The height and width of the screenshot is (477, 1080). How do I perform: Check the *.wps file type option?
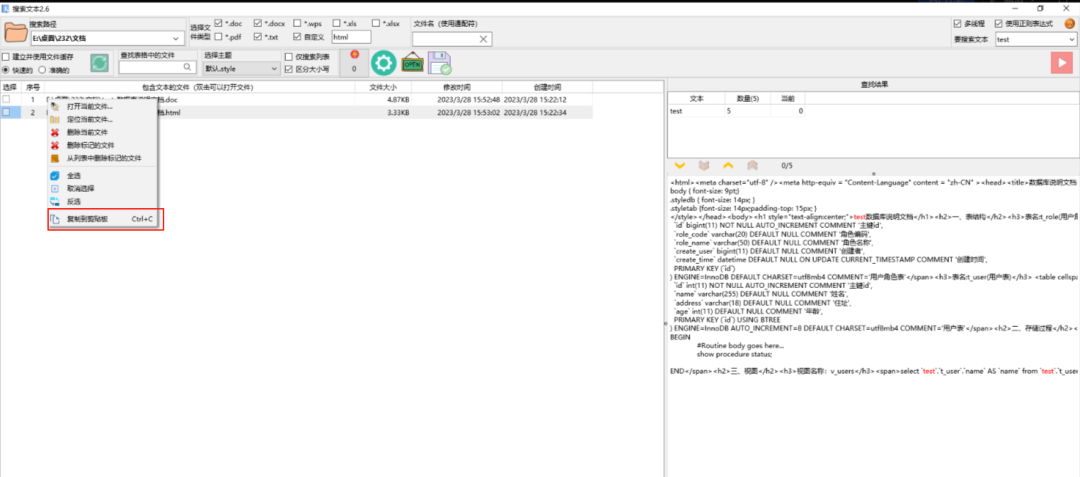(297, 23)
